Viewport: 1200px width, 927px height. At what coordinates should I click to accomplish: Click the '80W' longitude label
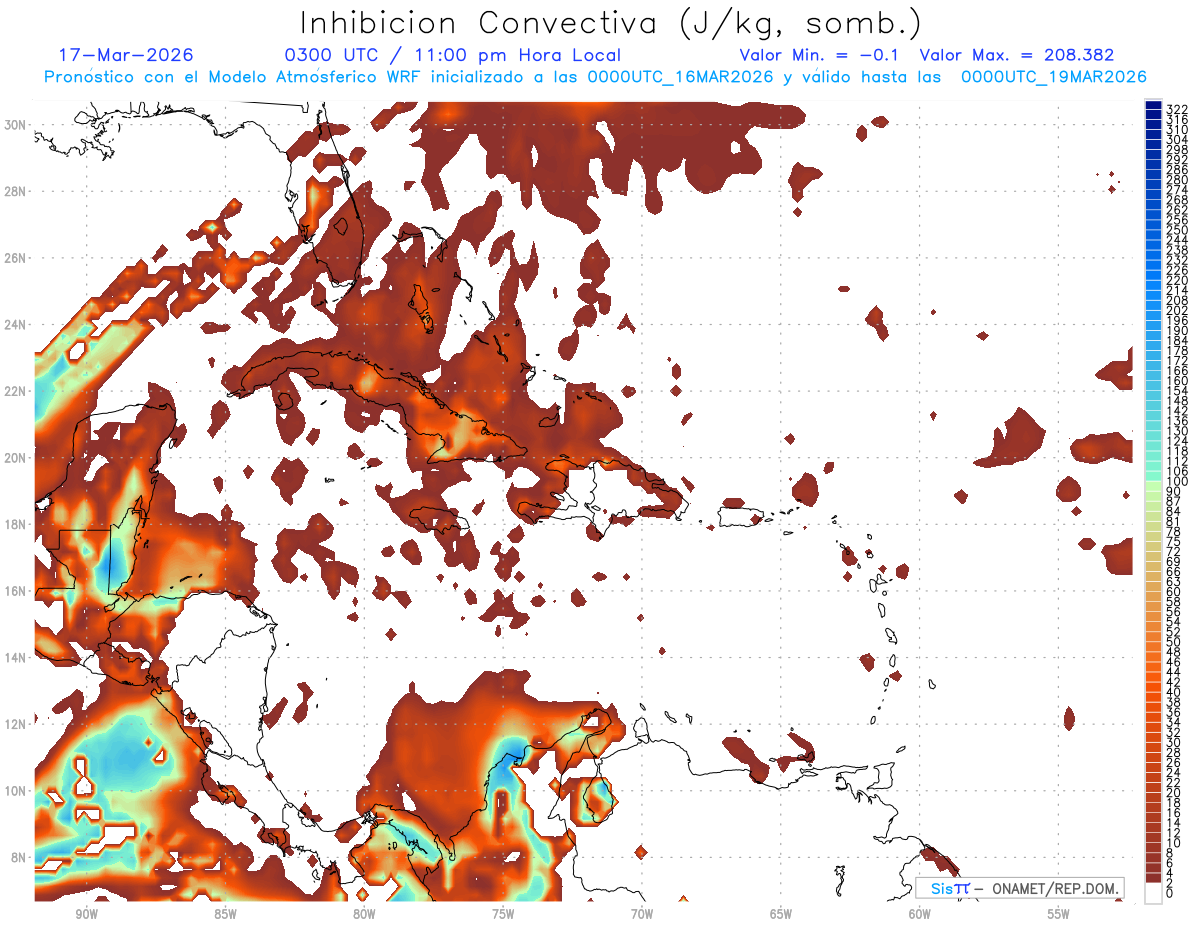tap(364, 914)
